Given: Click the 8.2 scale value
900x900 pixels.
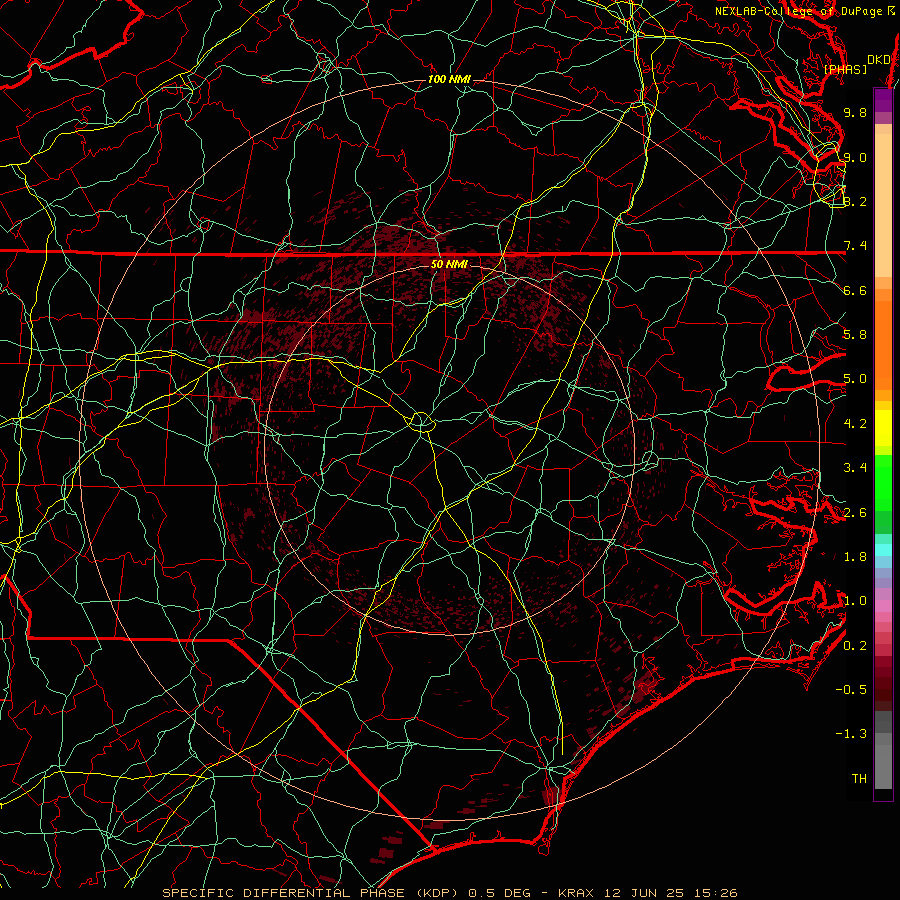Looking at the screenshot, I should (855, 201).
